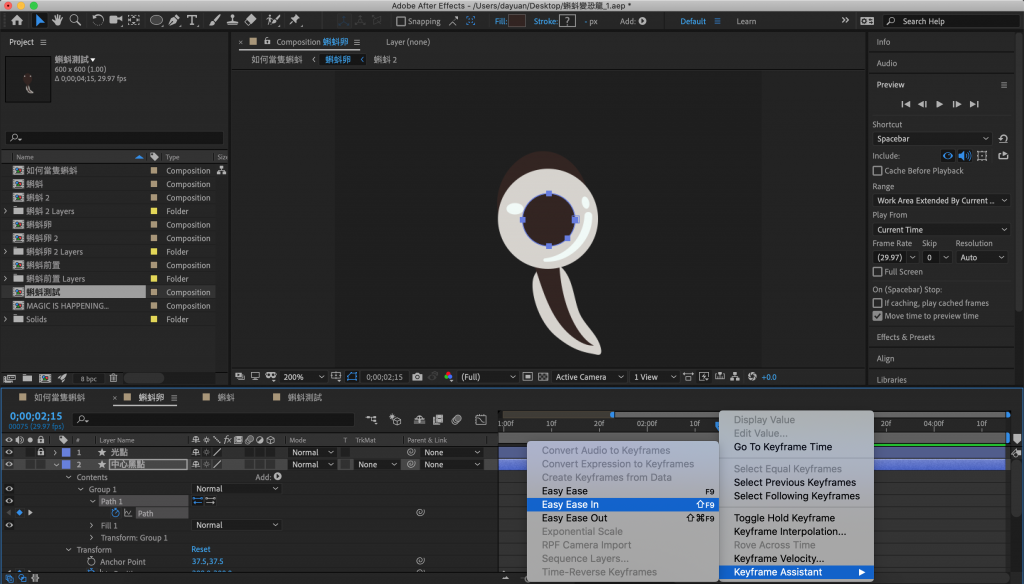Hide the 光點 layer with its eye icon

pos(9,452)
